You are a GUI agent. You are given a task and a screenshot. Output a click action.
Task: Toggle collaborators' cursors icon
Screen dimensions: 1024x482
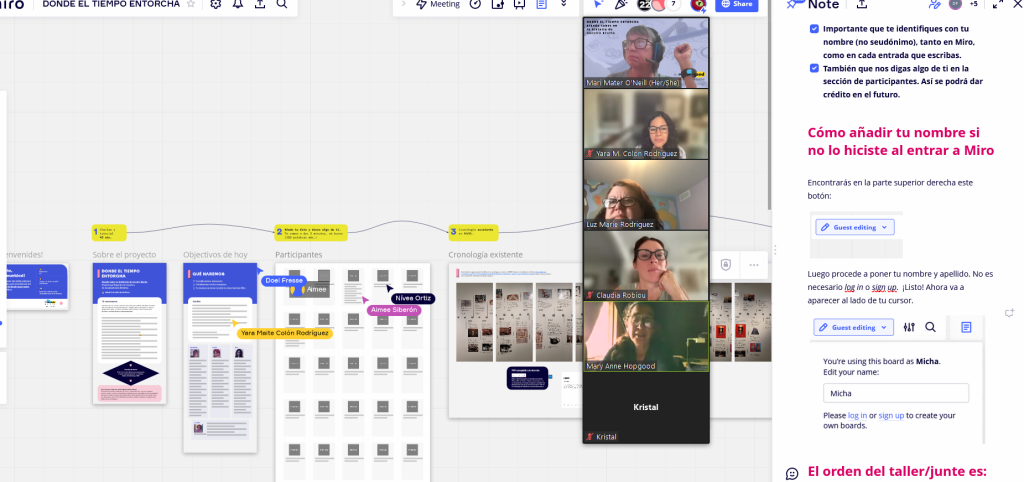point(598,4)
